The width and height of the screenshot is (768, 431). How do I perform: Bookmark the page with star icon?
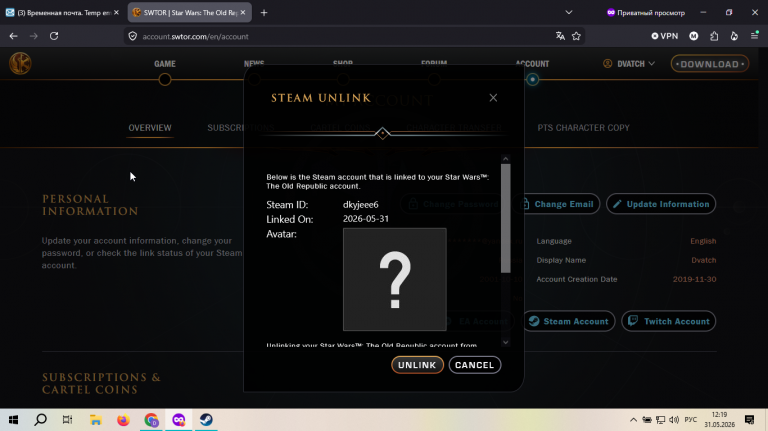click(x=576, y=36)
